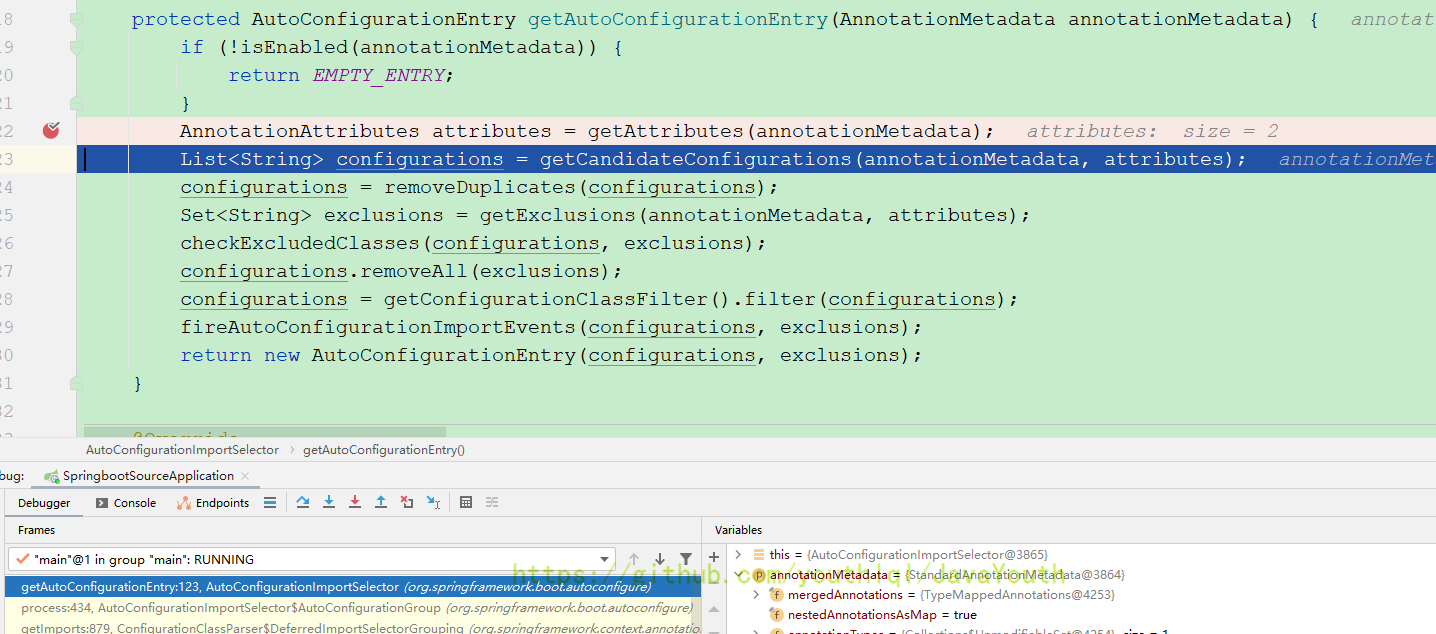Expand the mergedAnnotations field node

(x=756, y=595)
